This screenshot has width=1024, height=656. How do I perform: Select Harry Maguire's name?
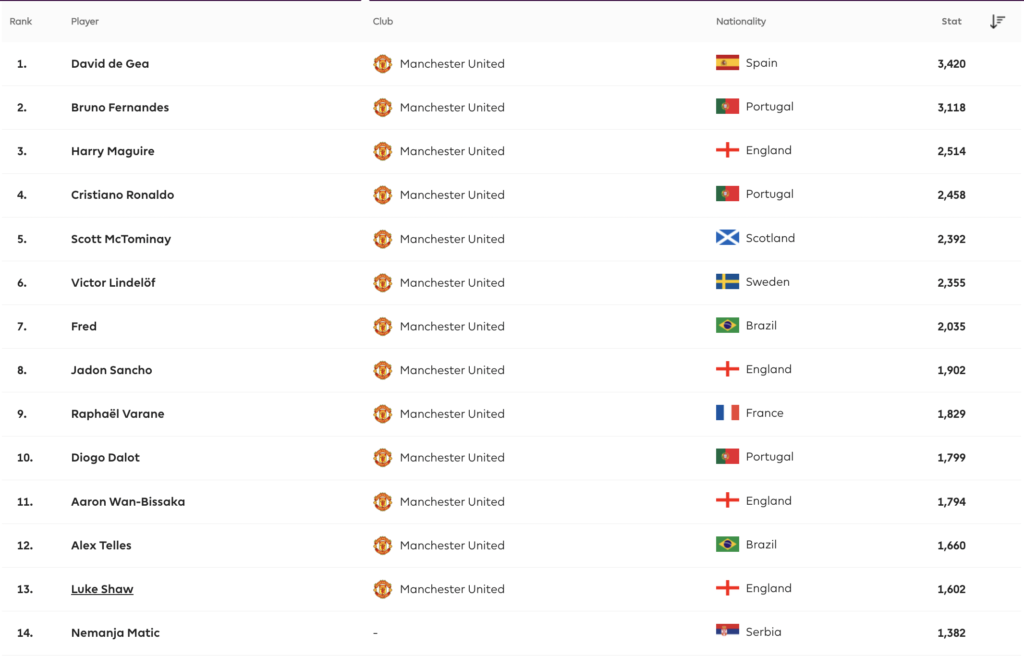pyautogui.click(x=113, y=151)
